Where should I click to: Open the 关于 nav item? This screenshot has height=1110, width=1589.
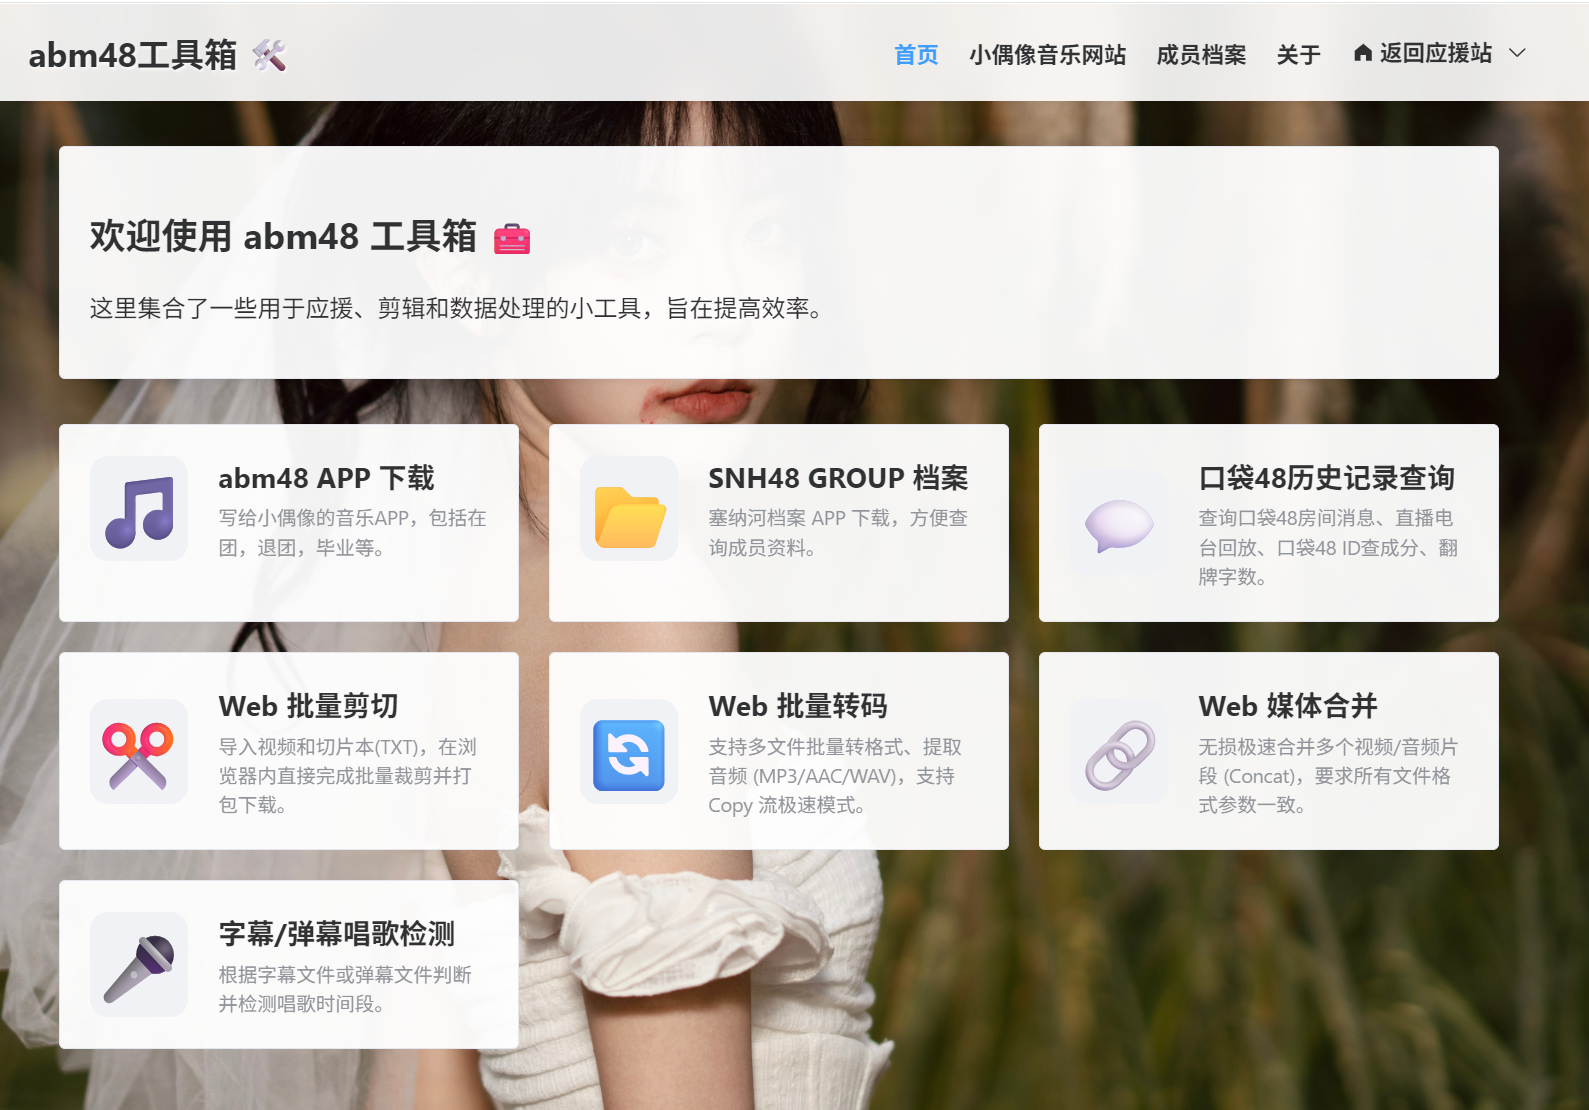coord(1298,54)
